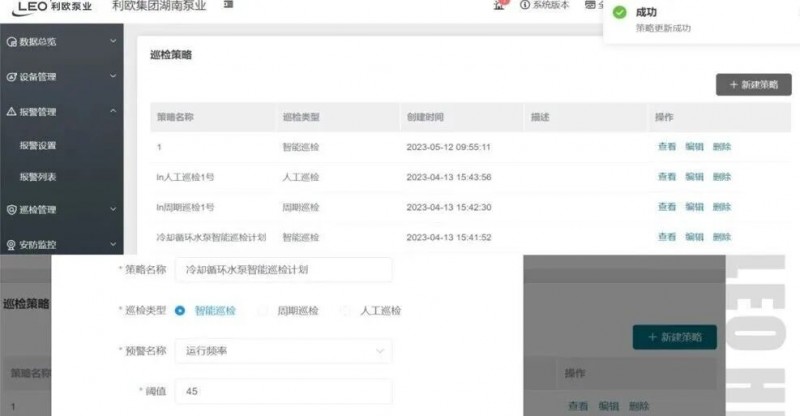Click 删除 for 冷却循环水泵智能巡检计划 row
Viewport: 800px width, 416px height.
coord(722,237)
